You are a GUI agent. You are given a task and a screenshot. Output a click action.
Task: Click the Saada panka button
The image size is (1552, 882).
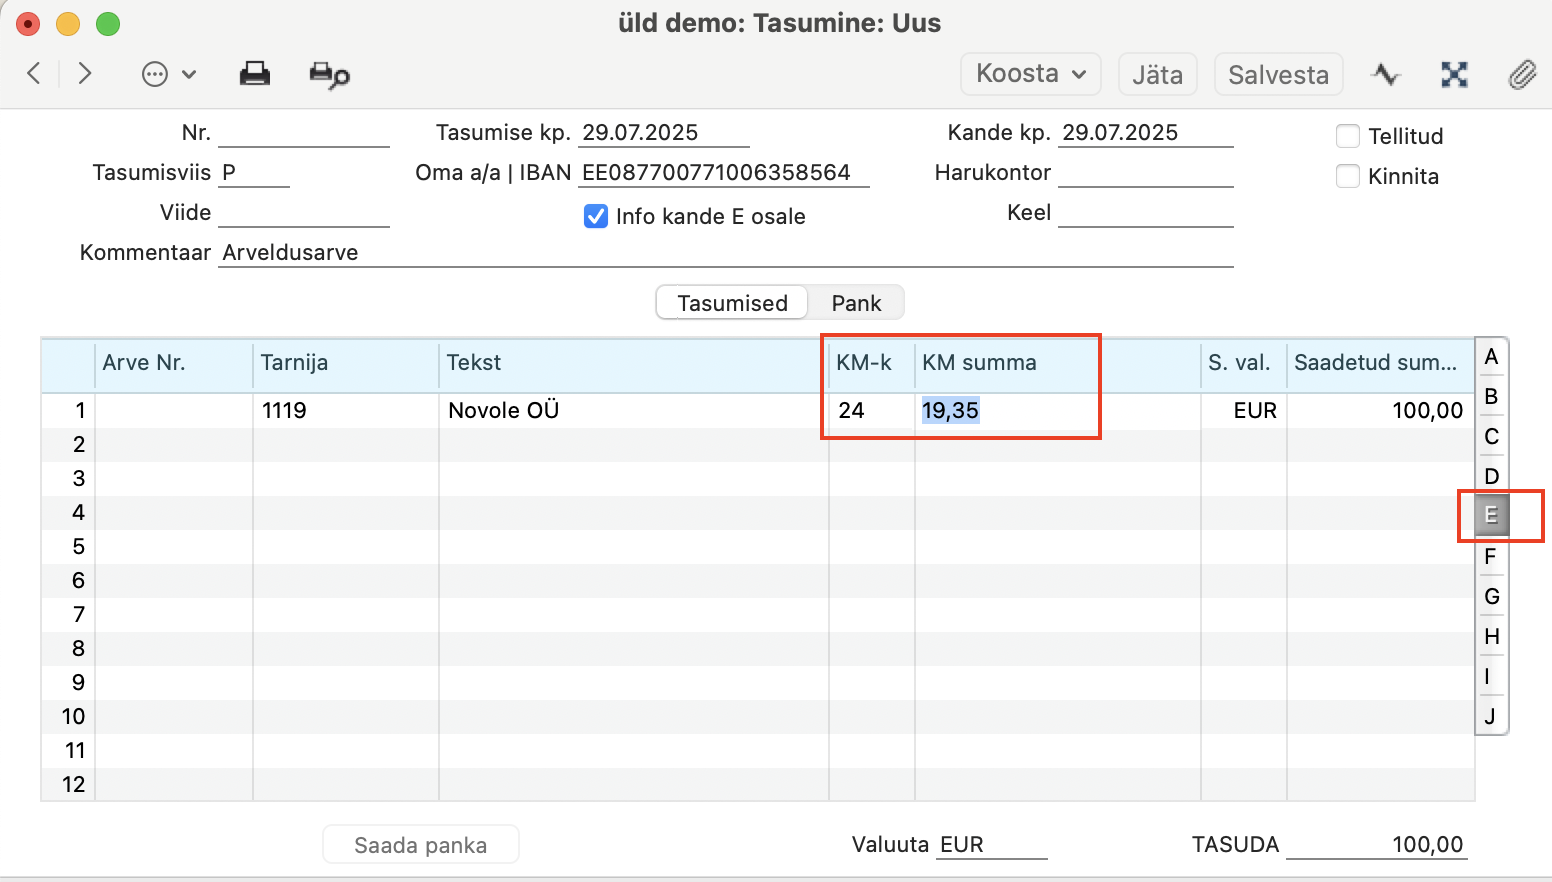(x=420, y=845)
